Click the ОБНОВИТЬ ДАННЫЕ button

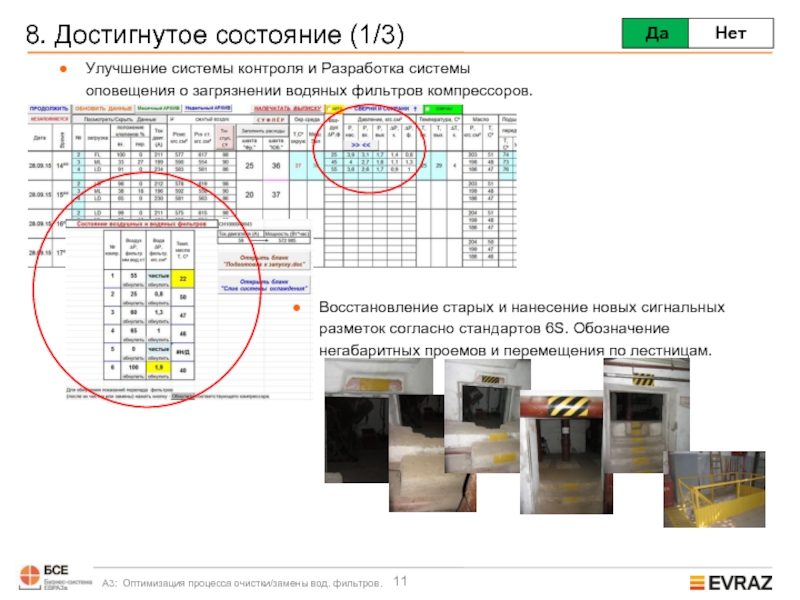click(104, 109)
